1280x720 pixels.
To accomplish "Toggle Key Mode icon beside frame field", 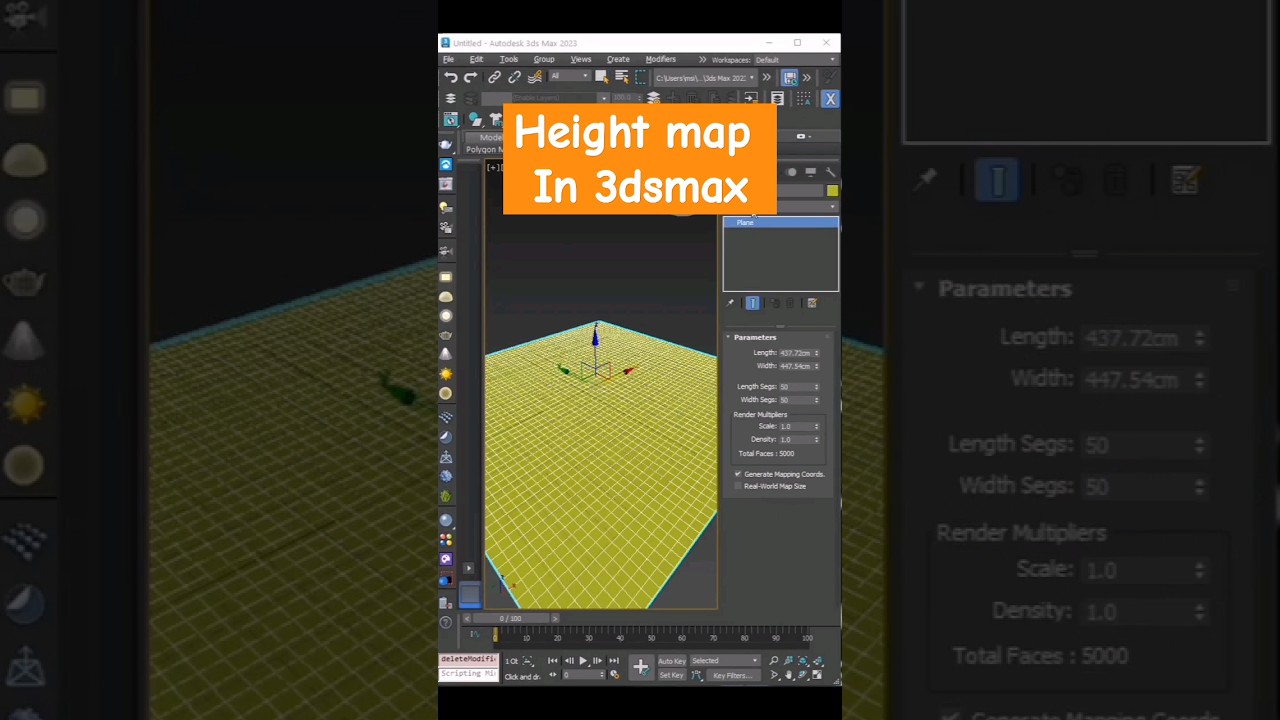I will [553, 675].
